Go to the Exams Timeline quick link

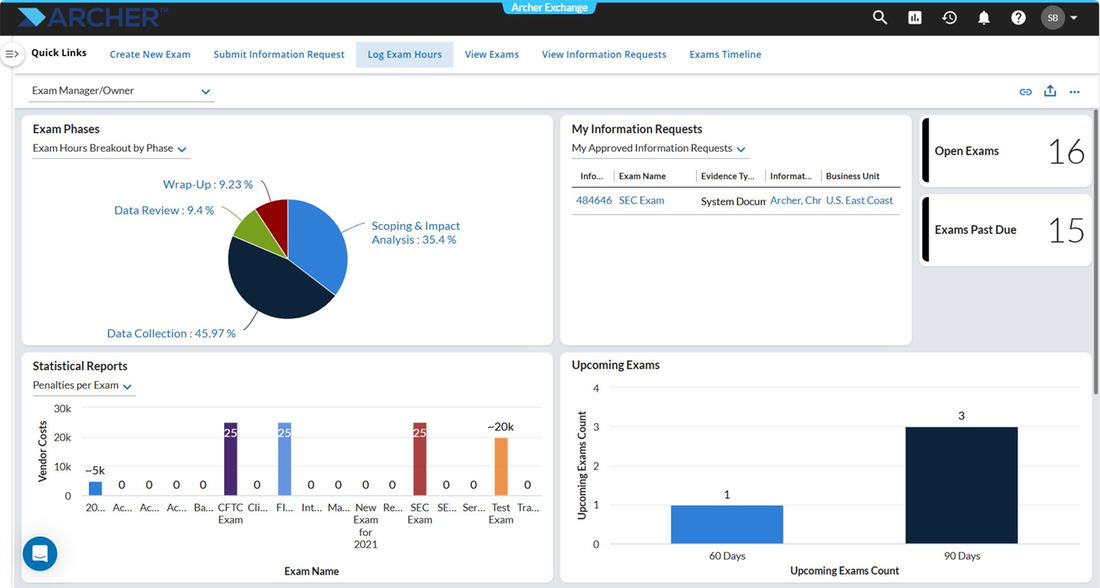click(x=725, y=55)
